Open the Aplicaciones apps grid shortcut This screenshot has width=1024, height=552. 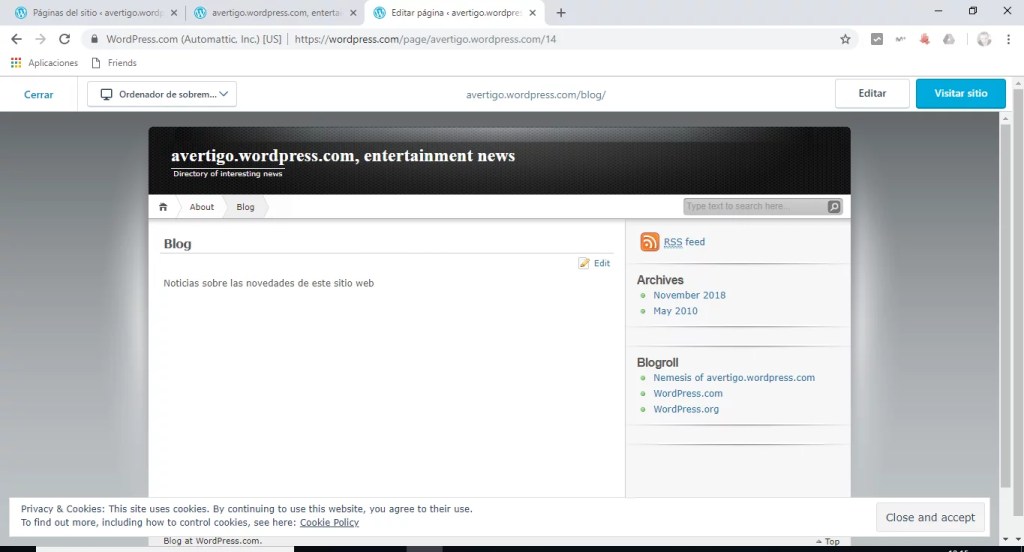point(44,63)
